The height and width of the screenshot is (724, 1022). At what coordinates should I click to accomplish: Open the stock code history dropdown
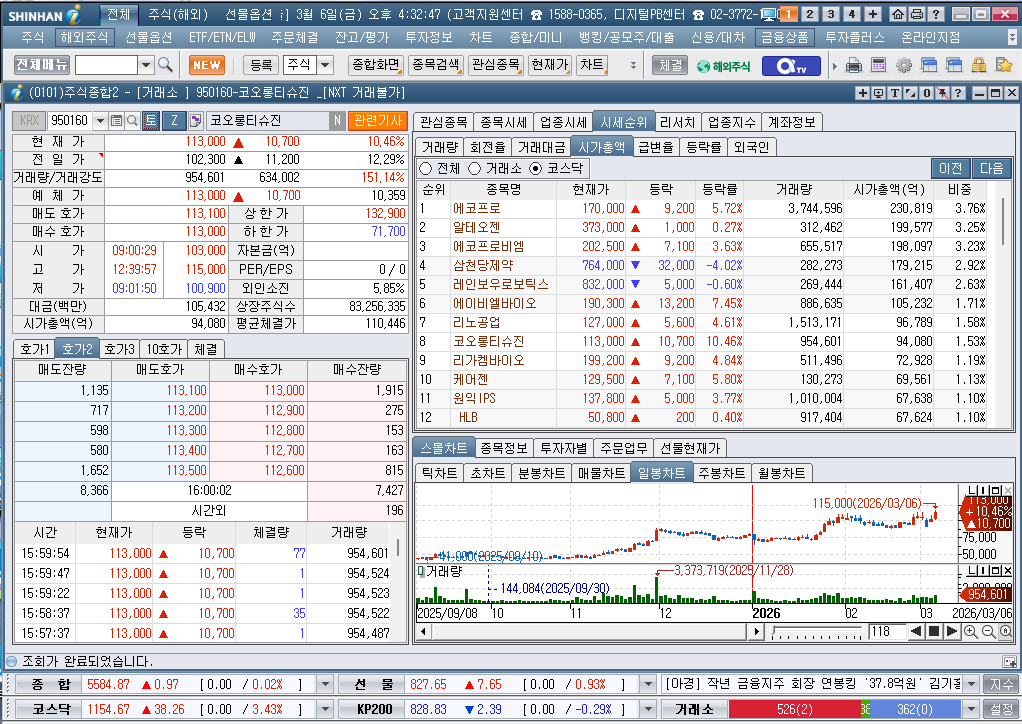[100, 121]
